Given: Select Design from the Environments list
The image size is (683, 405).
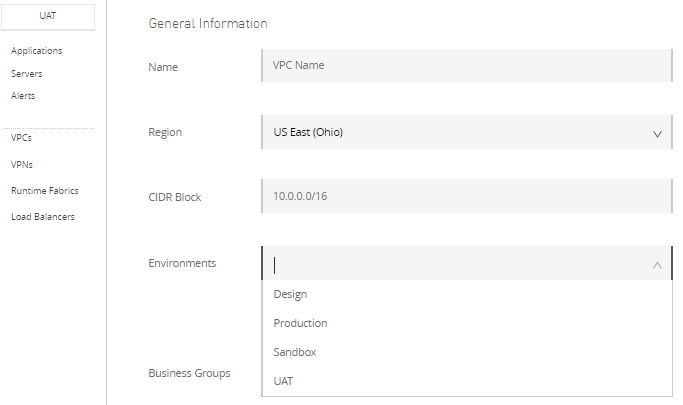Looking at the screenshot, I should (290, 294).
